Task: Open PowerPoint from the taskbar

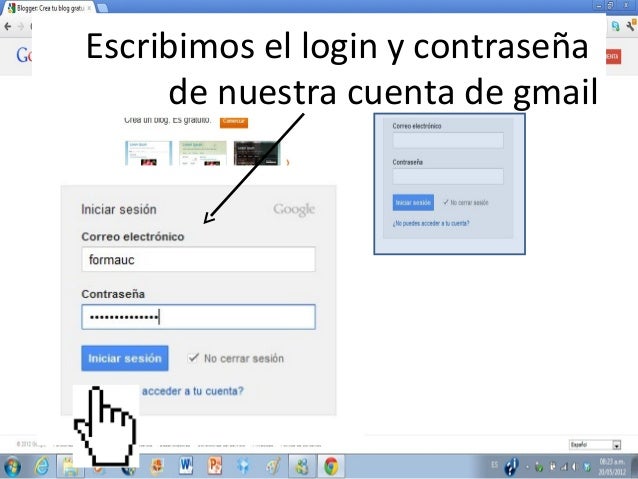Action: [x=214, y=466]
